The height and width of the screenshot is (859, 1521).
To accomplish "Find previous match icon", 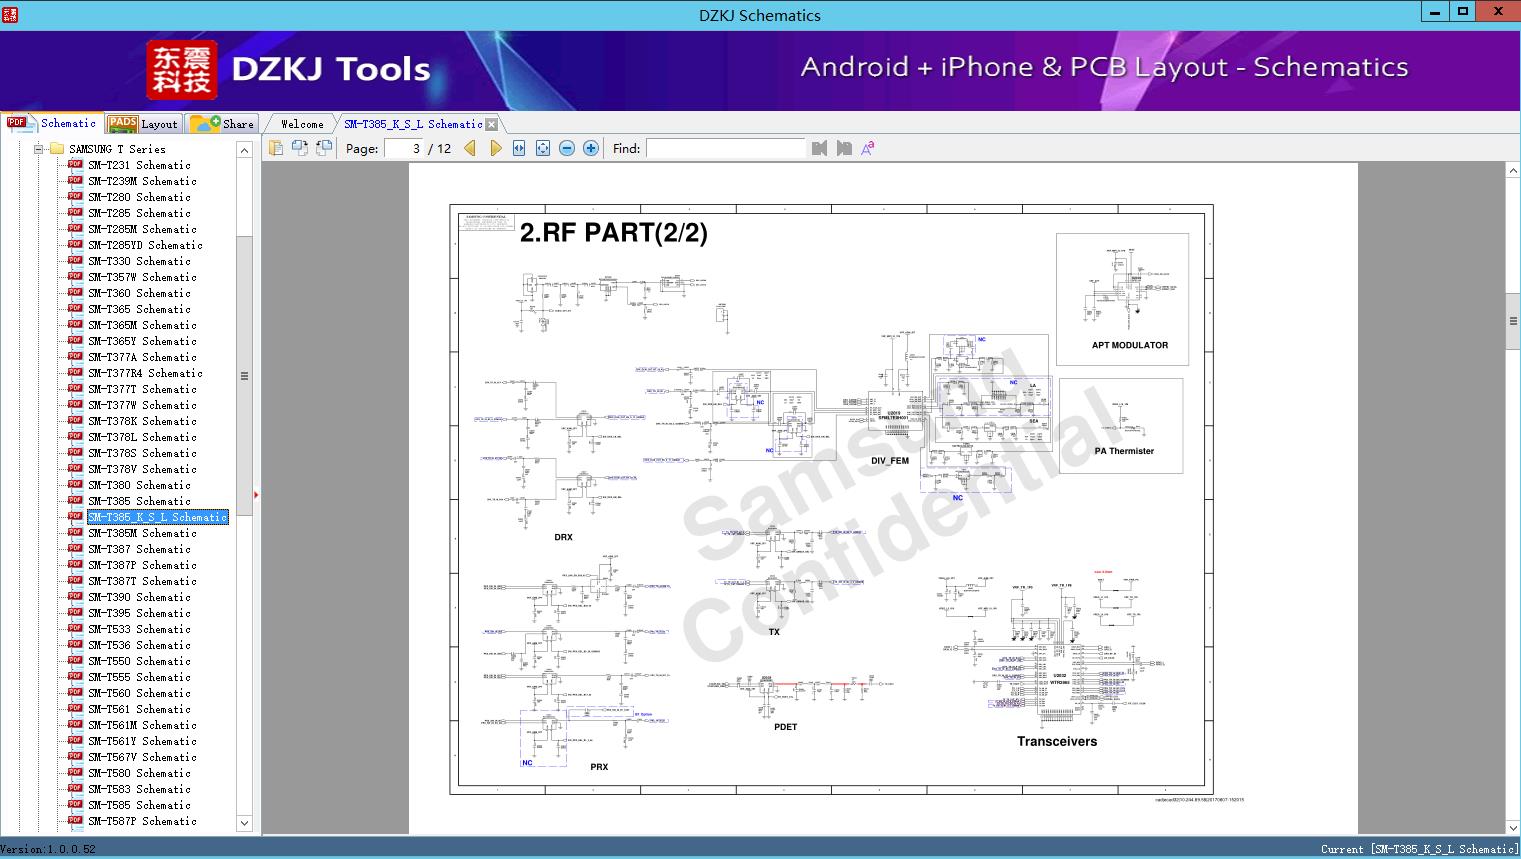I will tap(820, 148).
